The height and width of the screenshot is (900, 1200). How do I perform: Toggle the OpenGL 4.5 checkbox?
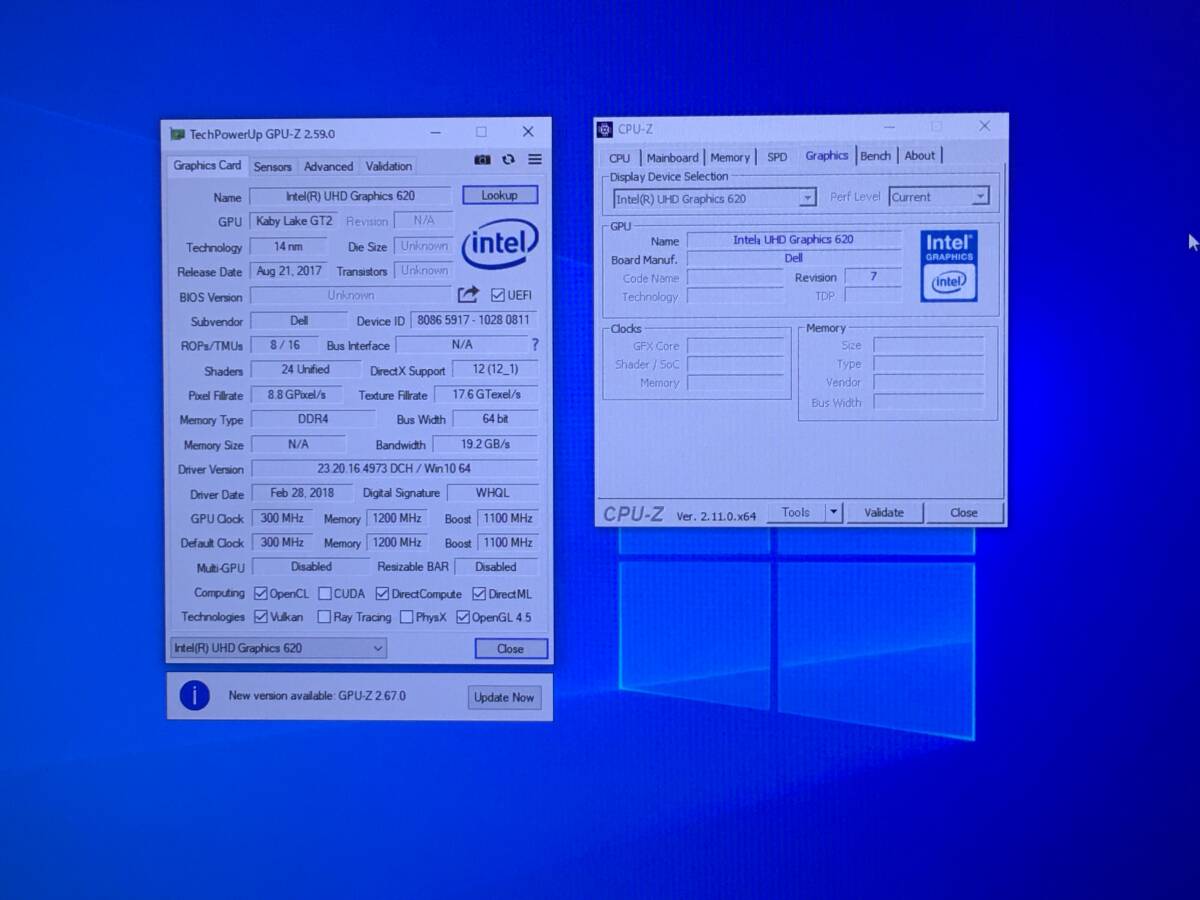(463, 617)
